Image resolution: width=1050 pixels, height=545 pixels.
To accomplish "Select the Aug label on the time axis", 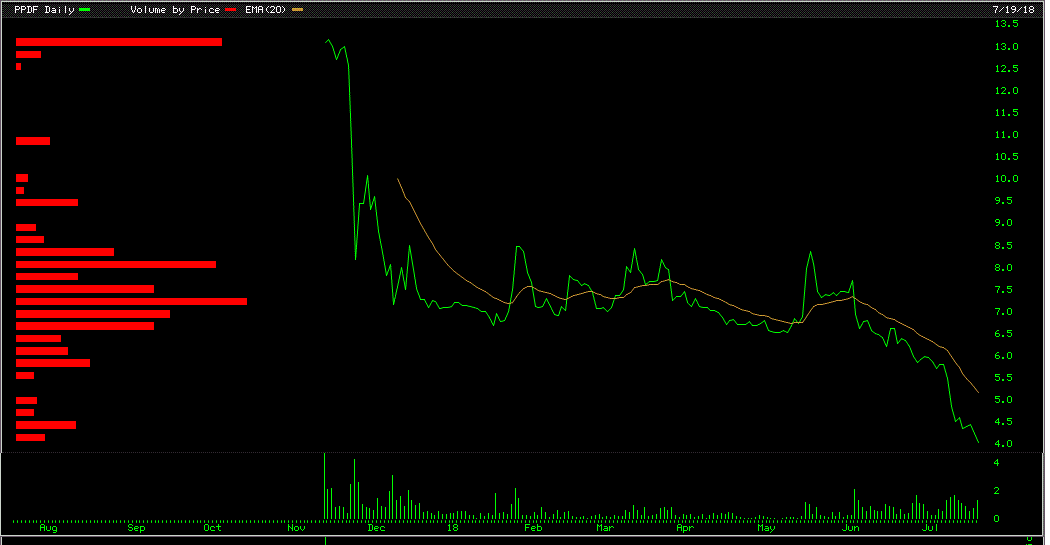I will coord(47,529).
